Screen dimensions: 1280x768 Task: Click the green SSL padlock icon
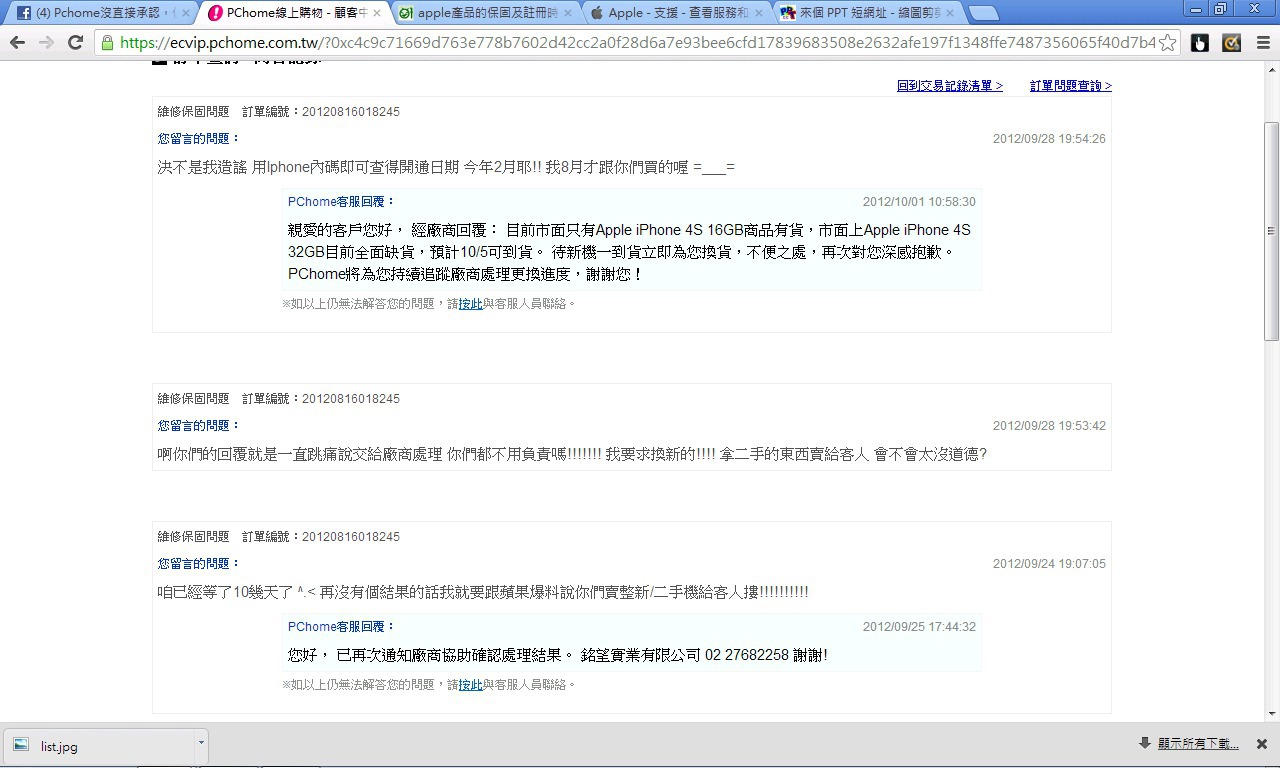coord(108,43)
